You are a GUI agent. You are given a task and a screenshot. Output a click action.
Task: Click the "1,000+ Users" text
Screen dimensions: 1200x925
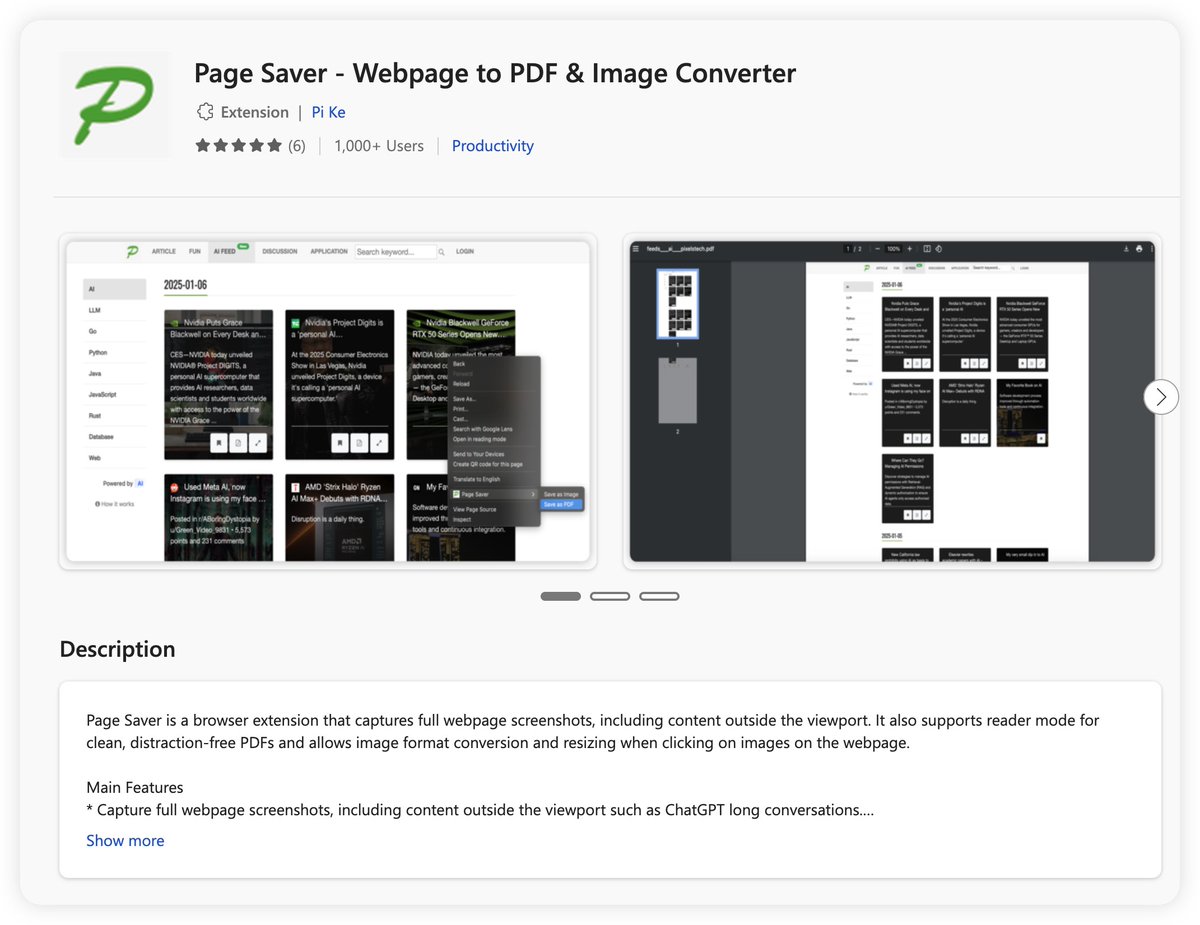coord(379,146)
